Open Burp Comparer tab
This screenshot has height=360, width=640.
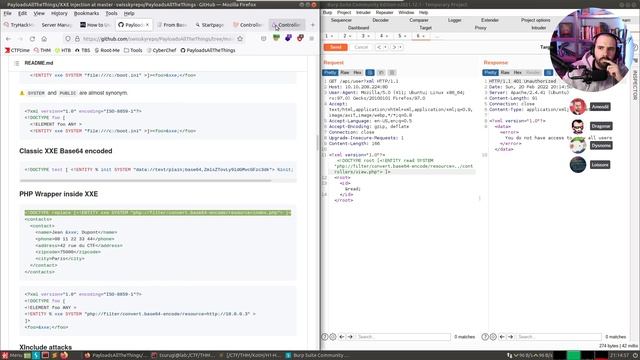tap(419, 20)
